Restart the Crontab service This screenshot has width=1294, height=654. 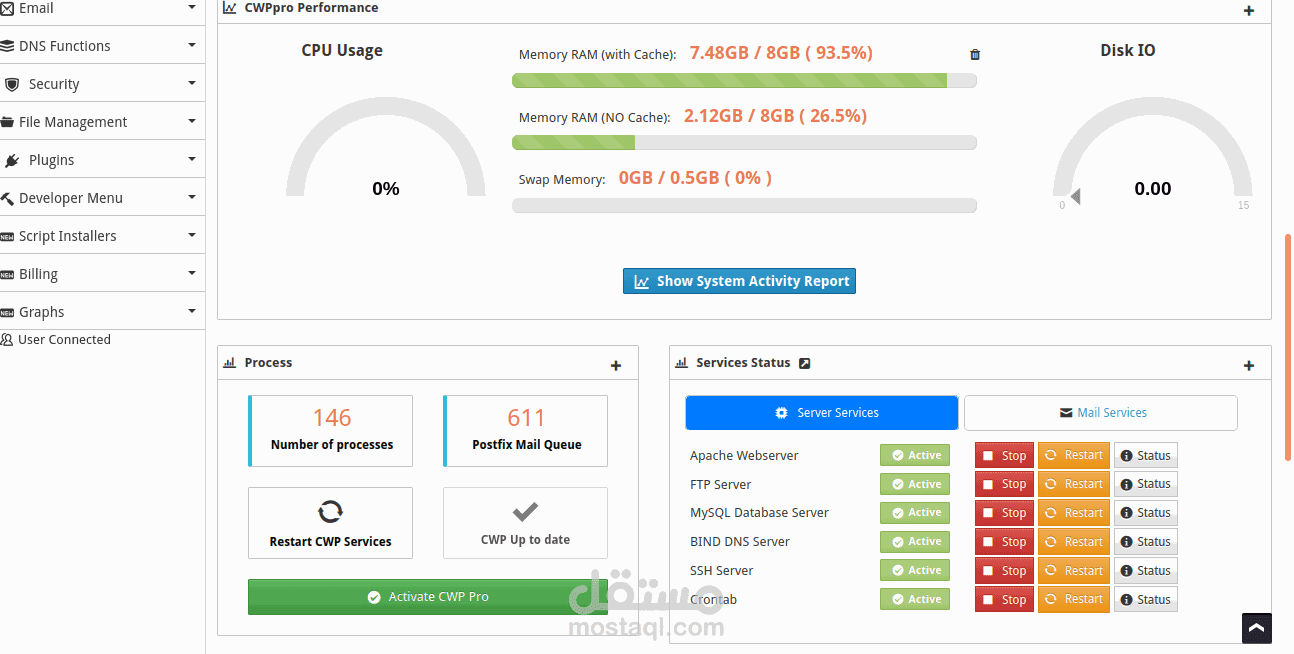point(1074,600)
